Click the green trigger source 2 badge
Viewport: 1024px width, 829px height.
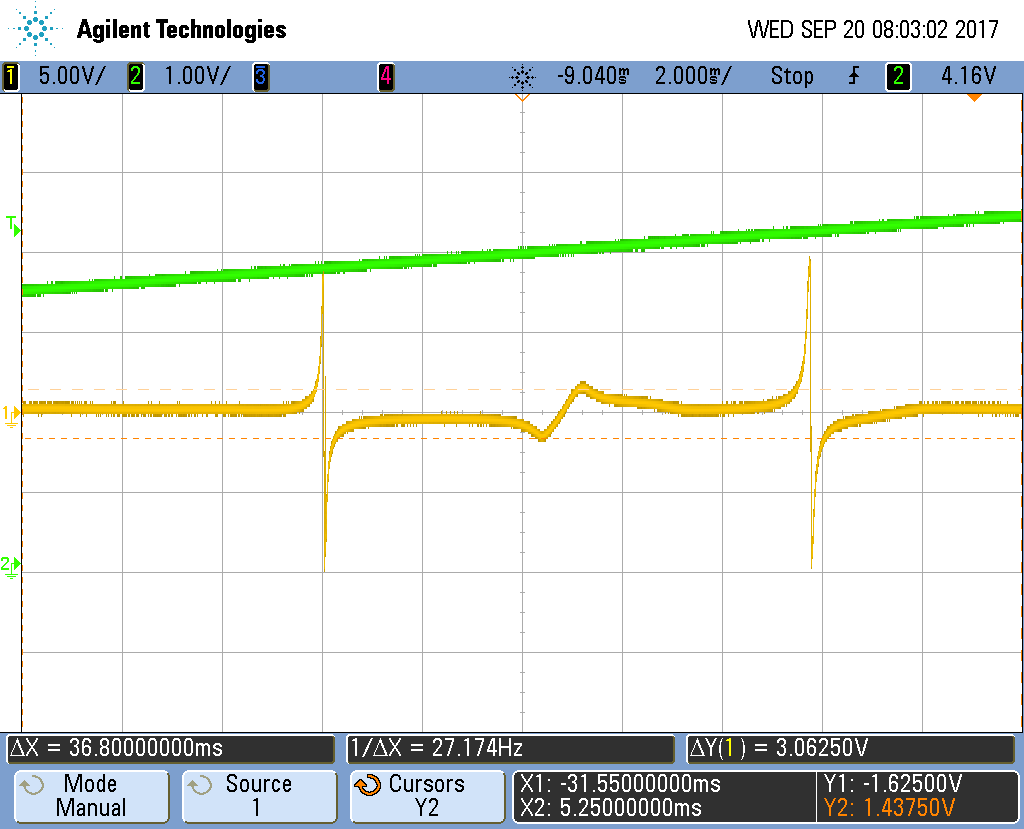898,76
